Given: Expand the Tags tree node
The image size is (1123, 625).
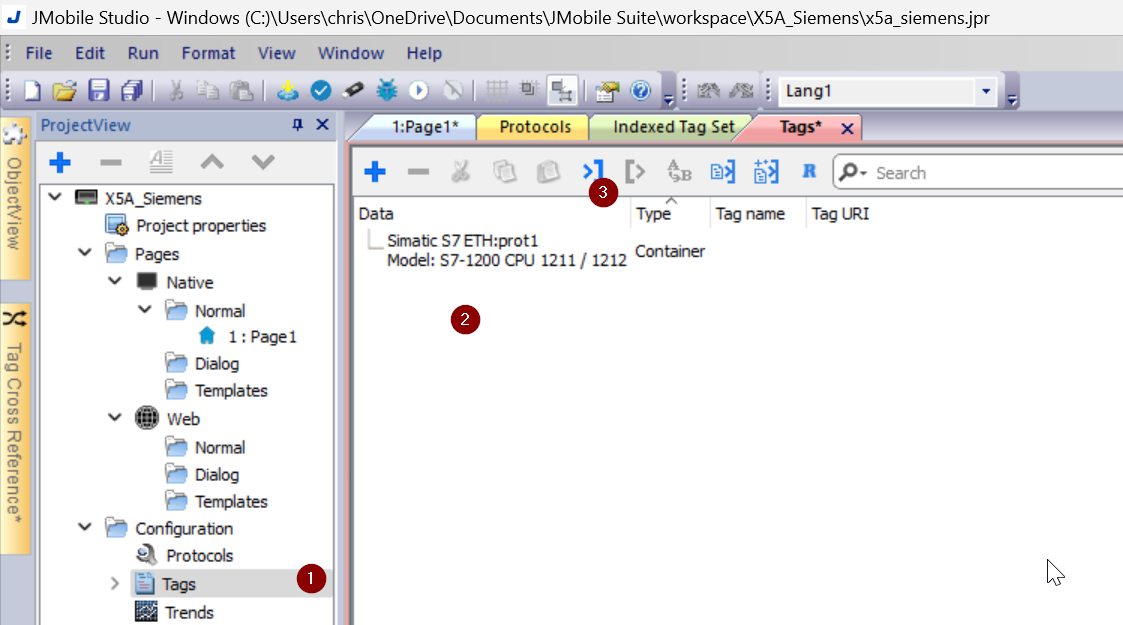Looking at the screenshot, I should pyautogui.click(x=115, y=583).
